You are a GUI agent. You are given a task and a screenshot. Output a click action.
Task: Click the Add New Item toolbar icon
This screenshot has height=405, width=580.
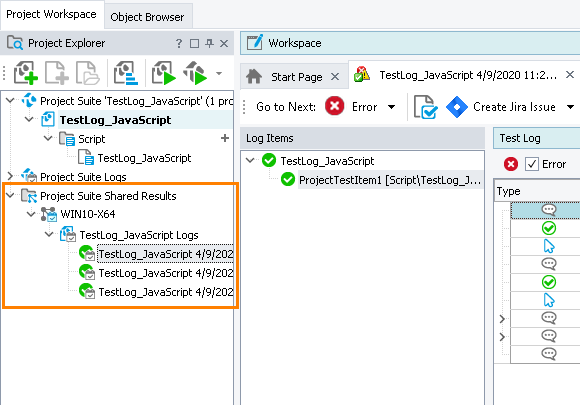(57, 73)
